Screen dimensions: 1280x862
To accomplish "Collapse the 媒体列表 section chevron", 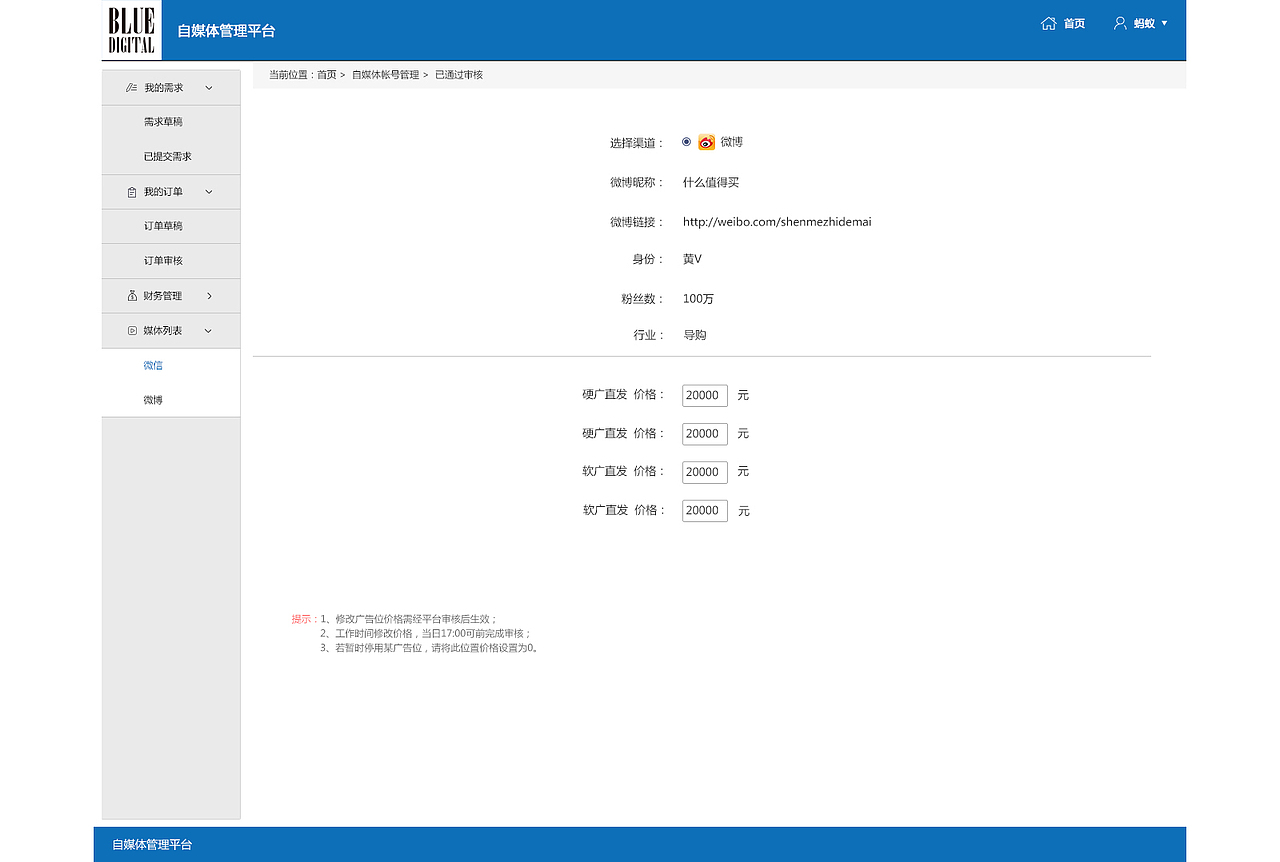I will 209,330.
